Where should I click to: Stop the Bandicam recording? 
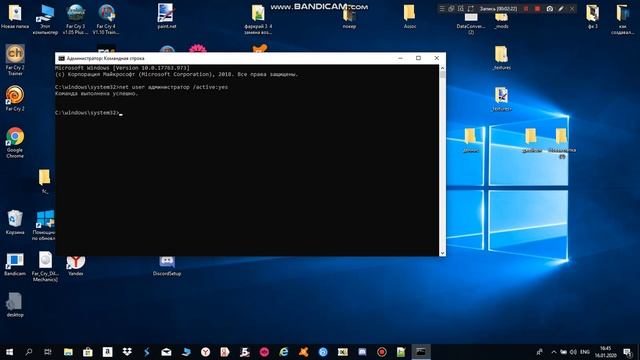point(537,9)
